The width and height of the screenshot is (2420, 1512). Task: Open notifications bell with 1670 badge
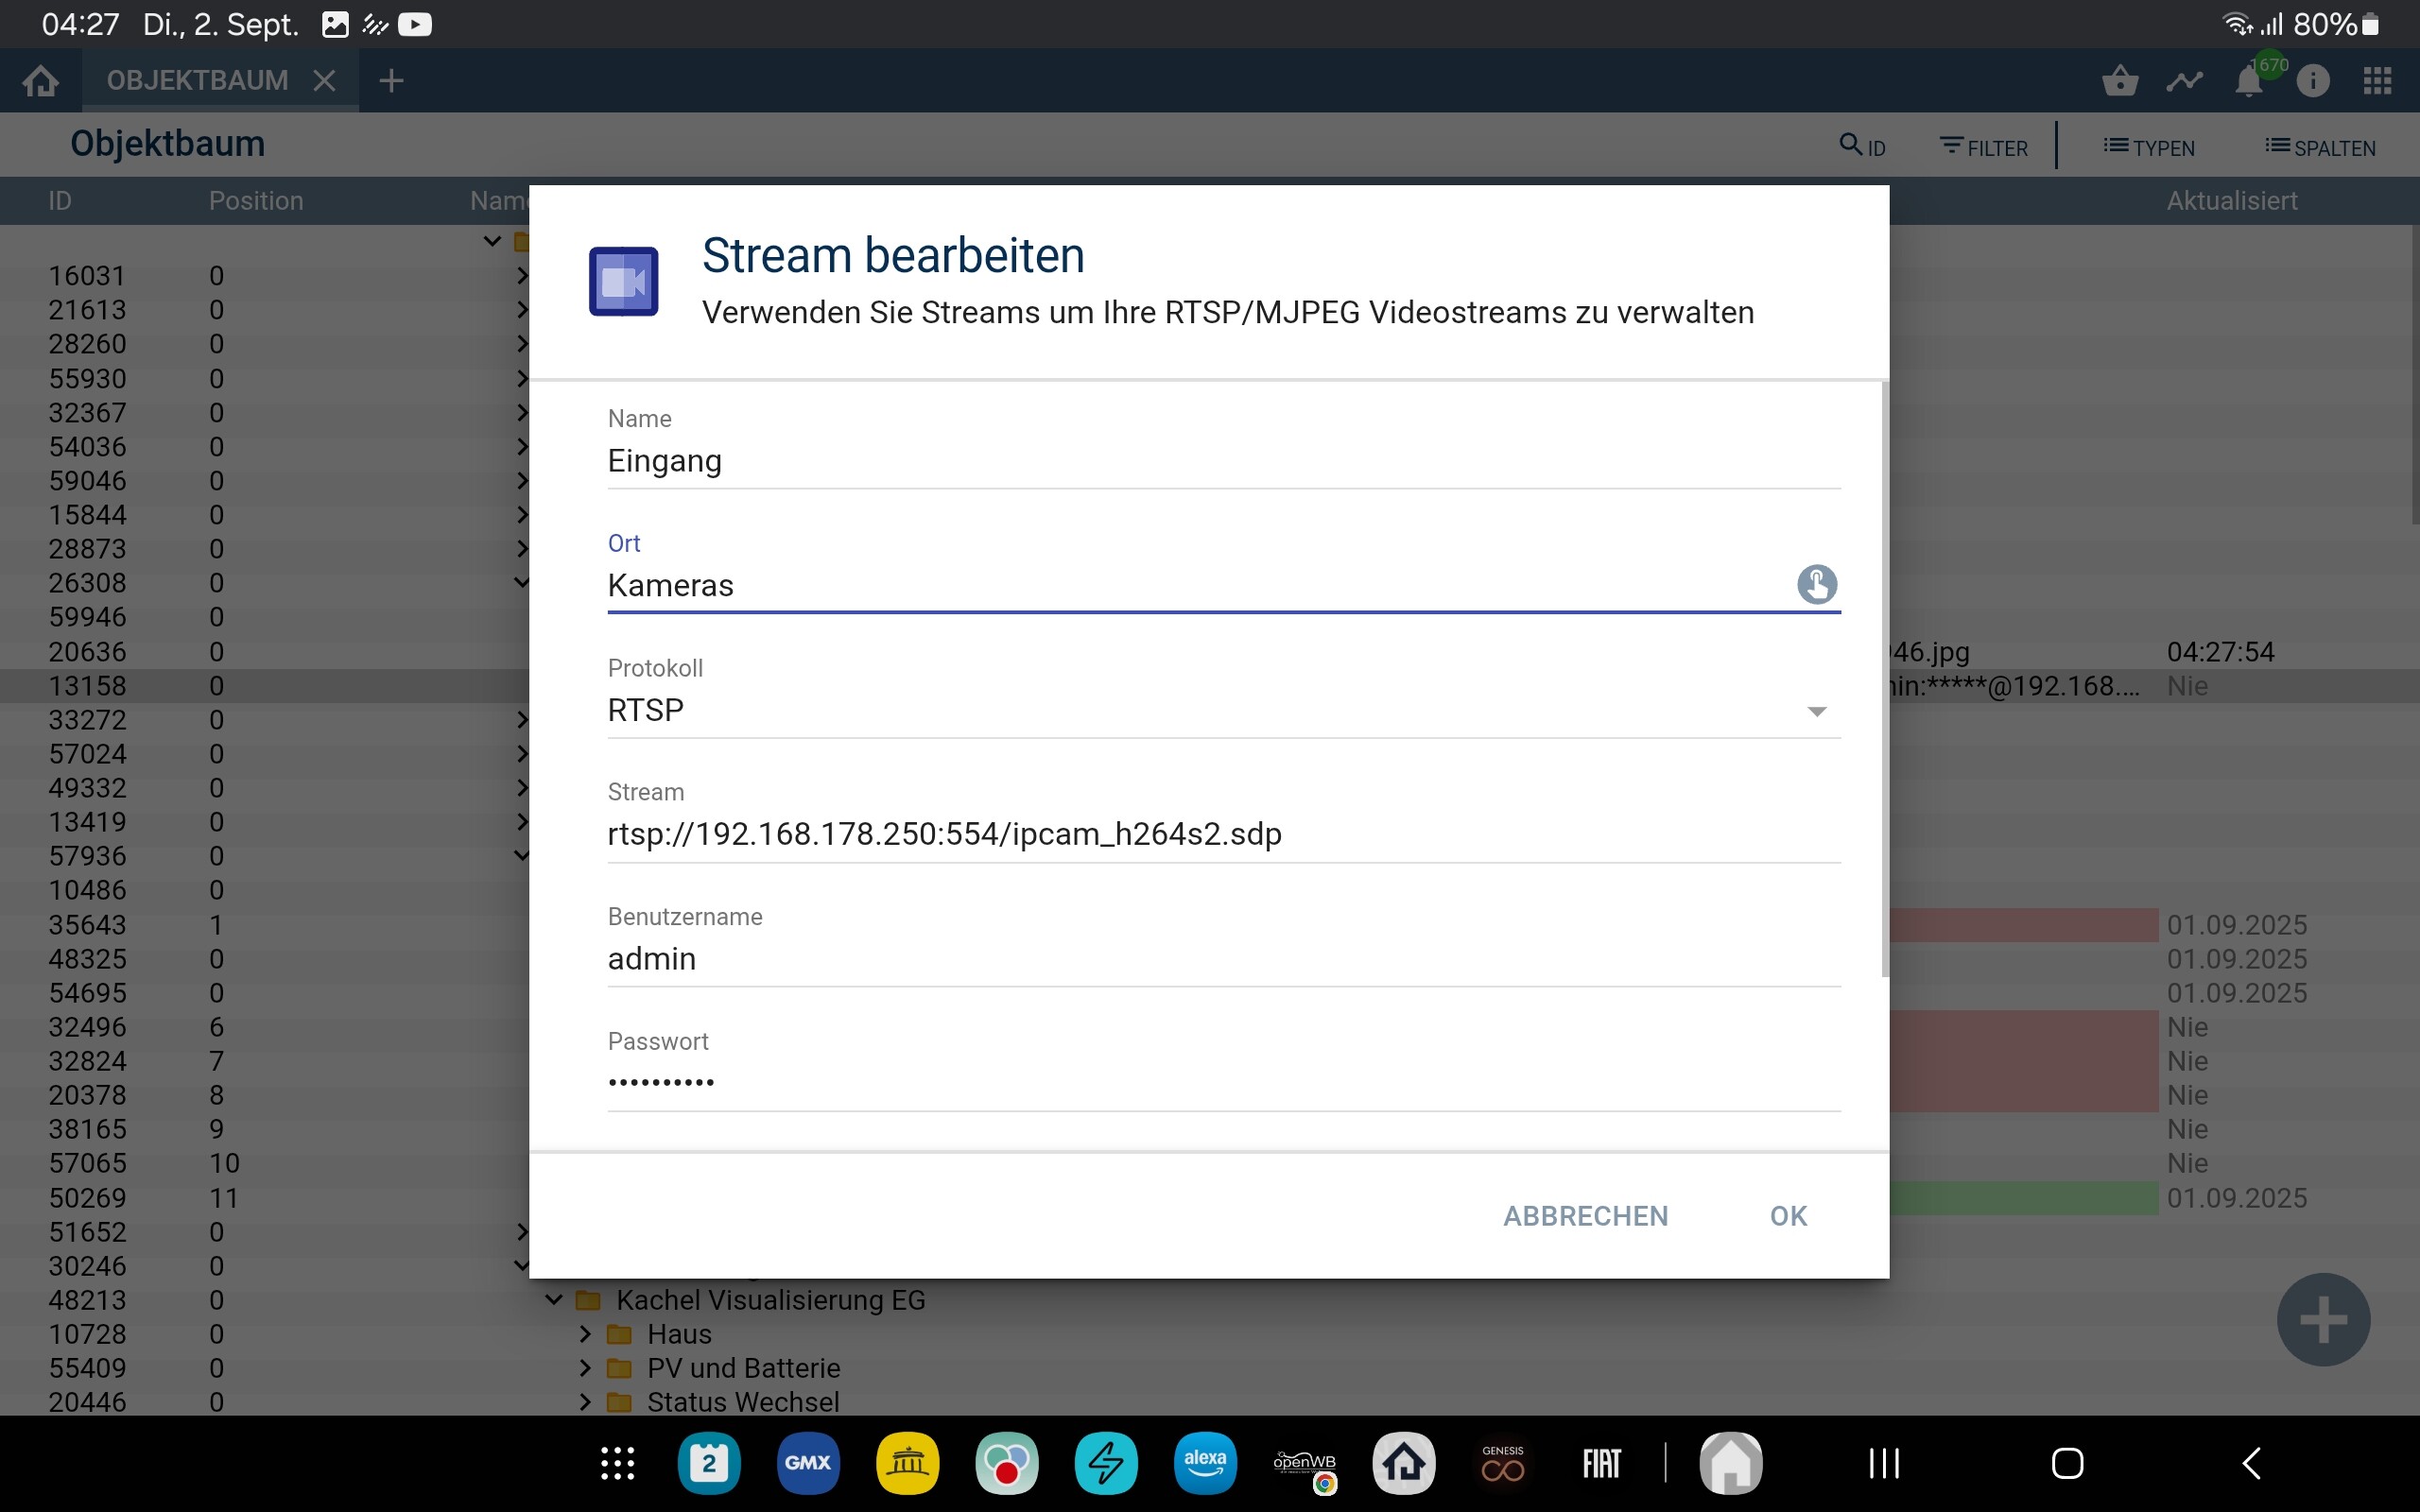coord(2249,81)
